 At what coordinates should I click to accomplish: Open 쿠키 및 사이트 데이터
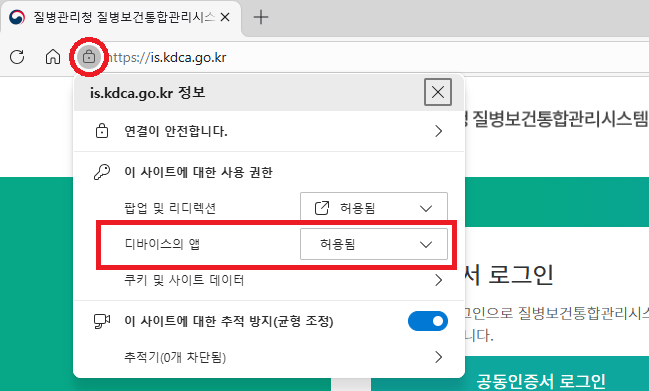pyautogui.click(x=269, y=280)
